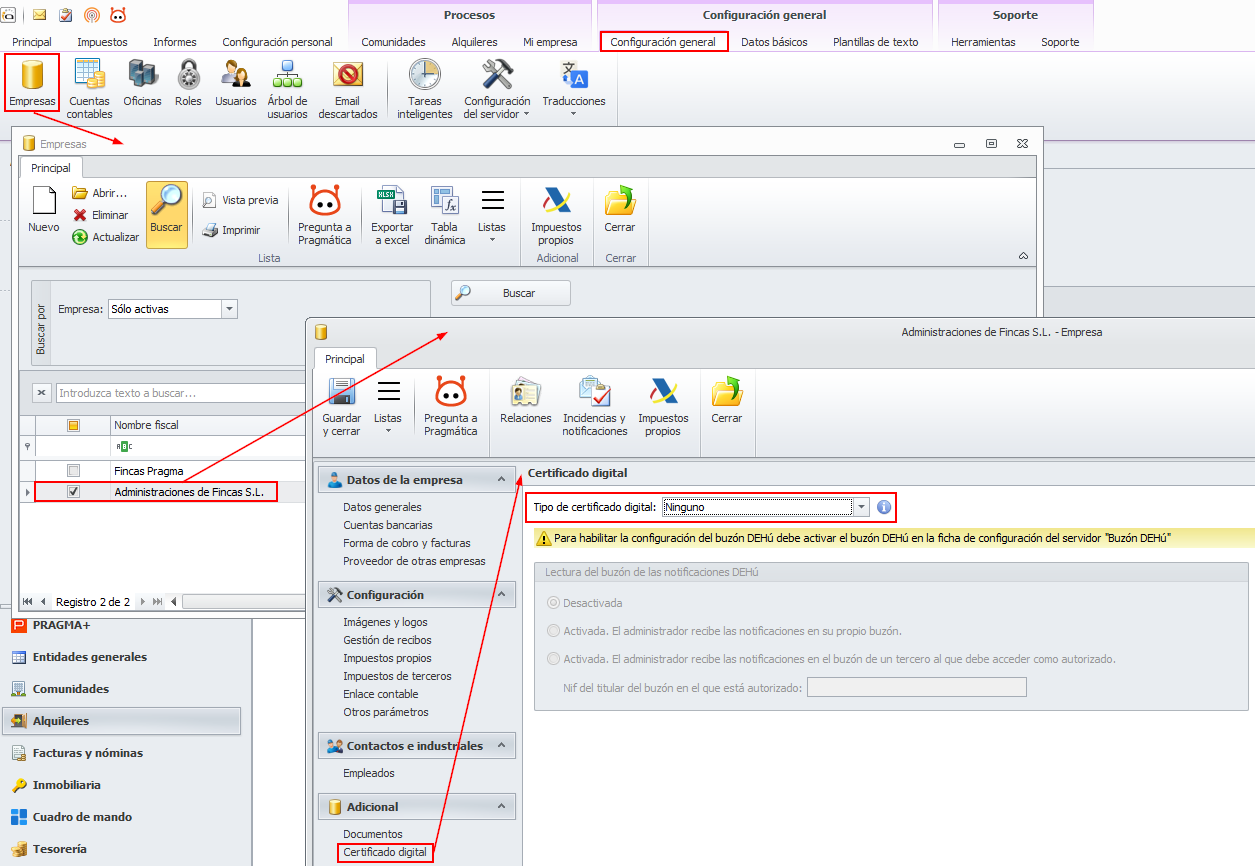This screenshot has width=1255, height=866.
Task: Open Tabla dinámica
Action: tap(445, 215)
